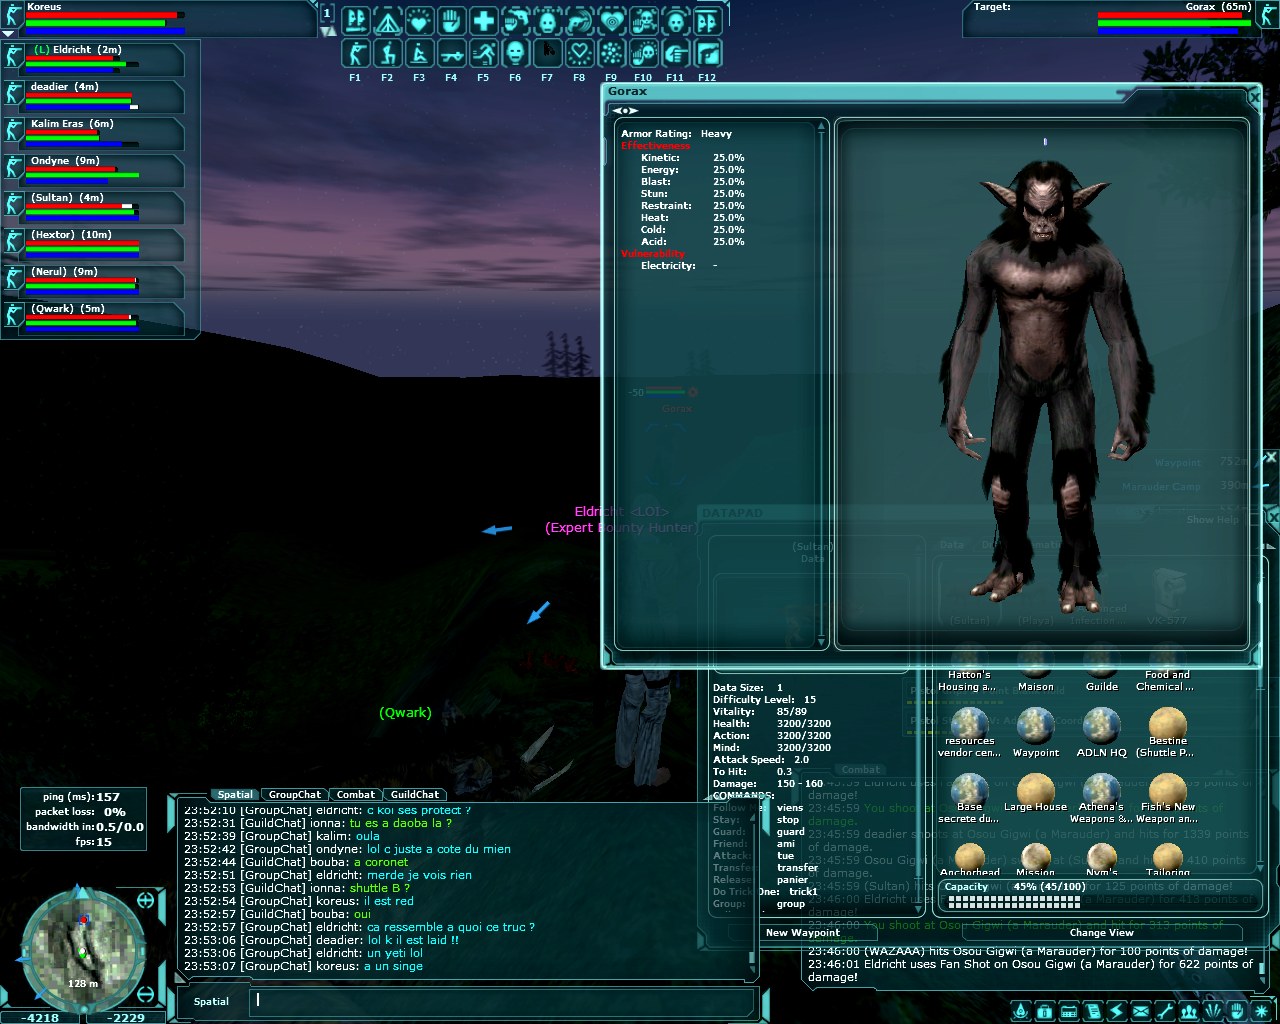Switch to the GroupChat tab
Screen dimensions: 1280x1024
[295, 795]
